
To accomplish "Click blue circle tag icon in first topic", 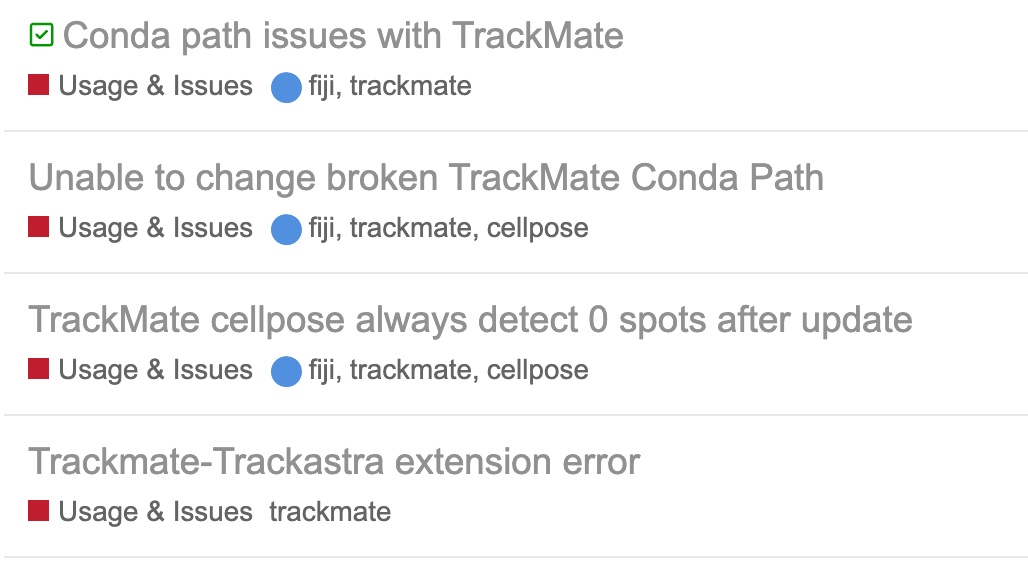I will (286, 87).
